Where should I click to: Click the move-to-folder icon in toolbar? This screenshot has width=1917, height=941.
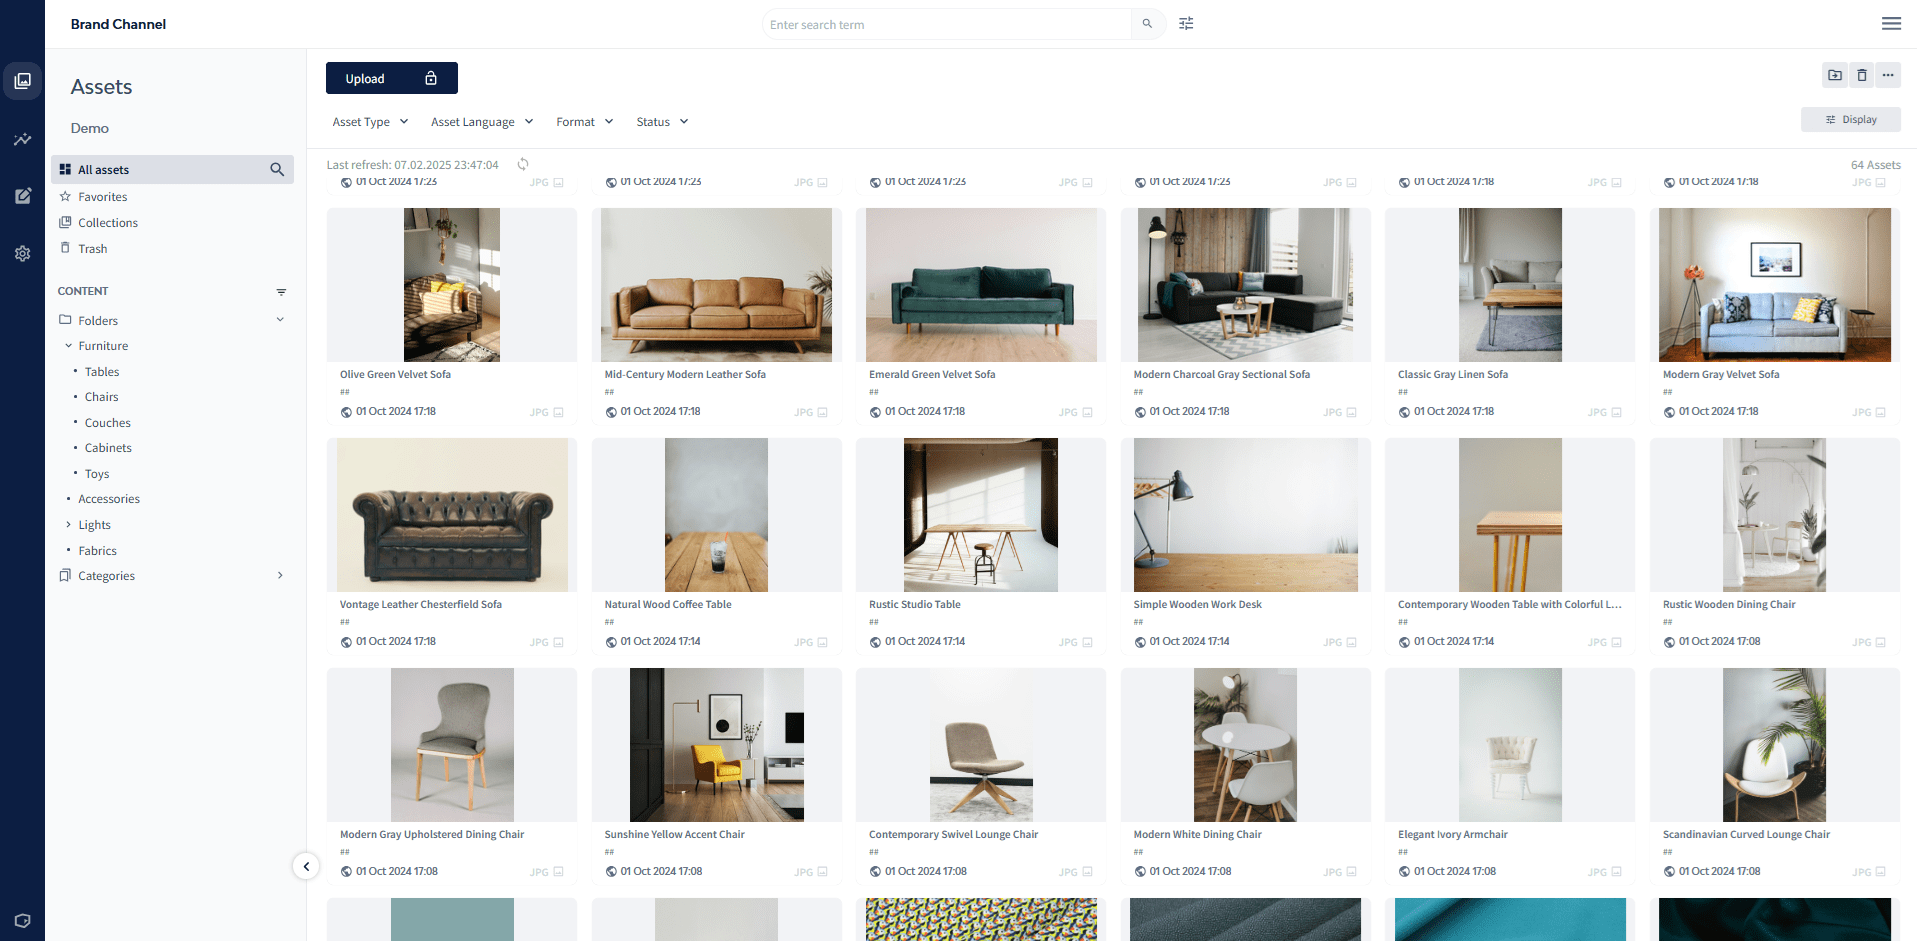pos(1834,75)
